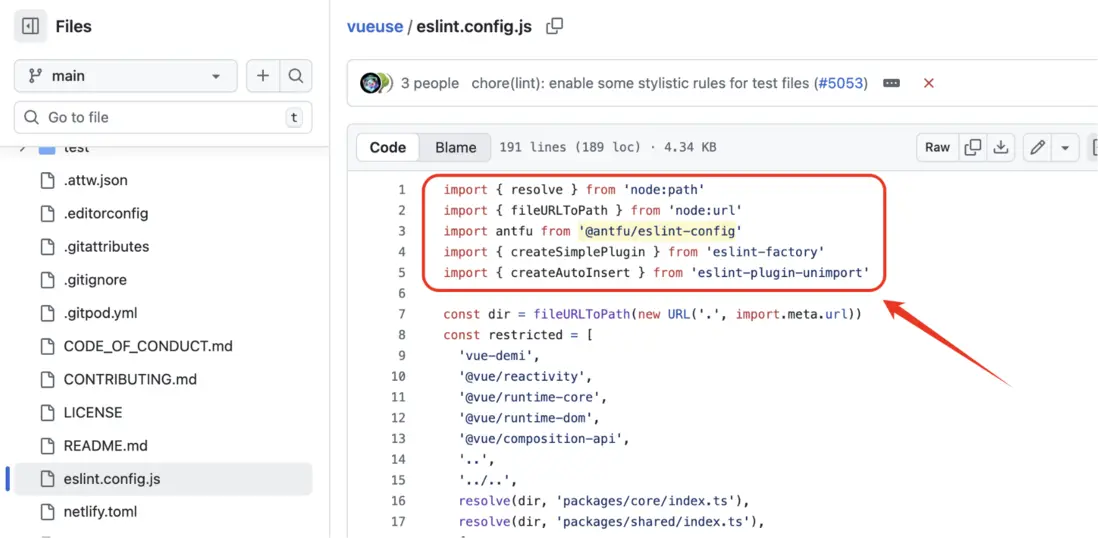1098x538 pixels.
Task: Click the Raw button
Action: (937, 147)
